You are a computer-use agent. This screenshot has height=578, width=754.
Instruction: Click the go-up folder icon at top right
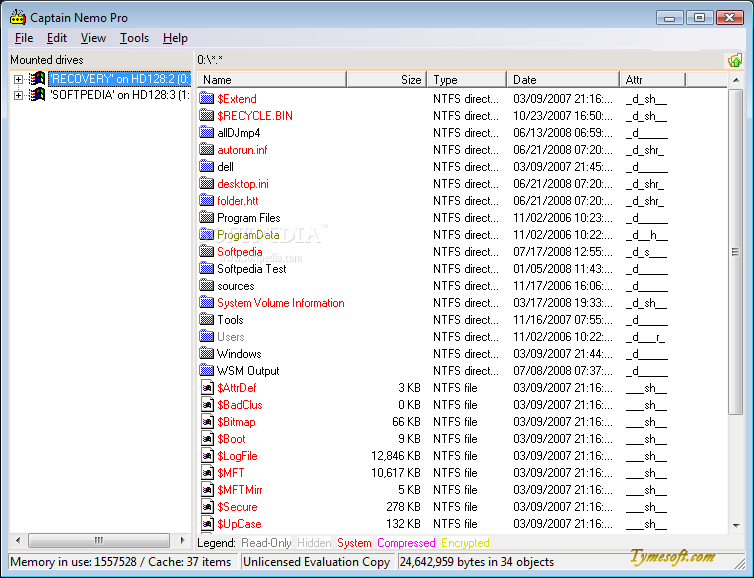click(735, 61)
